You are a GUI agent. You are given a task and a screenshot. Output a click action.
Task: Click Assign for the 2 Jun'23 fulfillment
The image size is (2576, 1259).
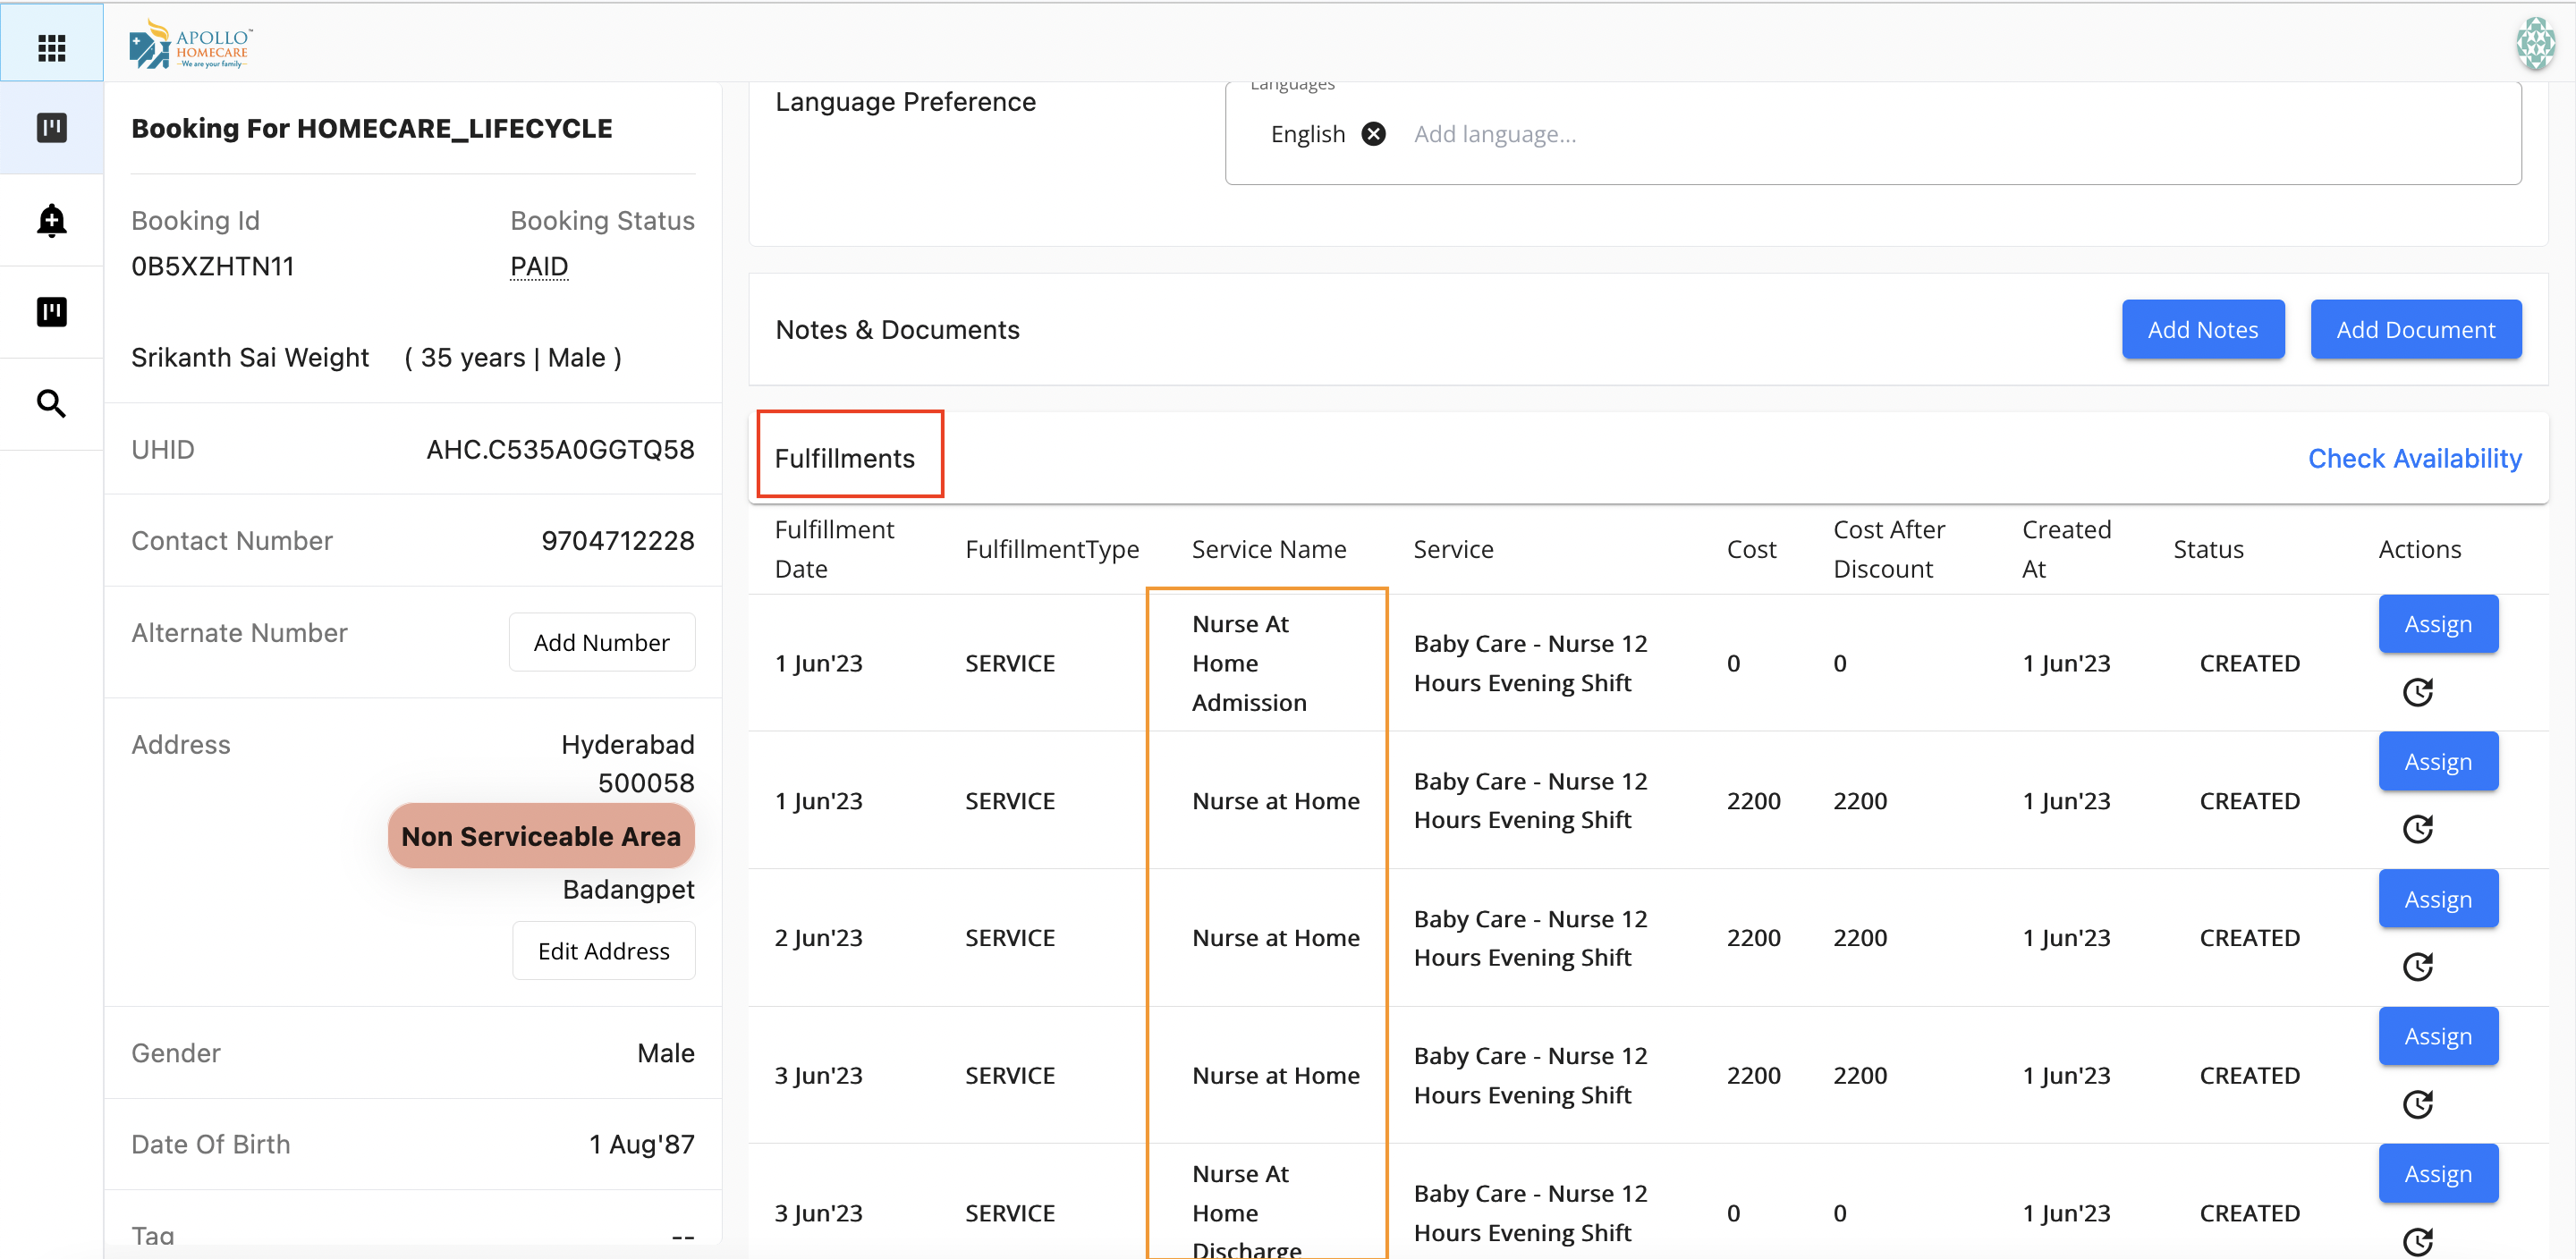point(2437,899)
